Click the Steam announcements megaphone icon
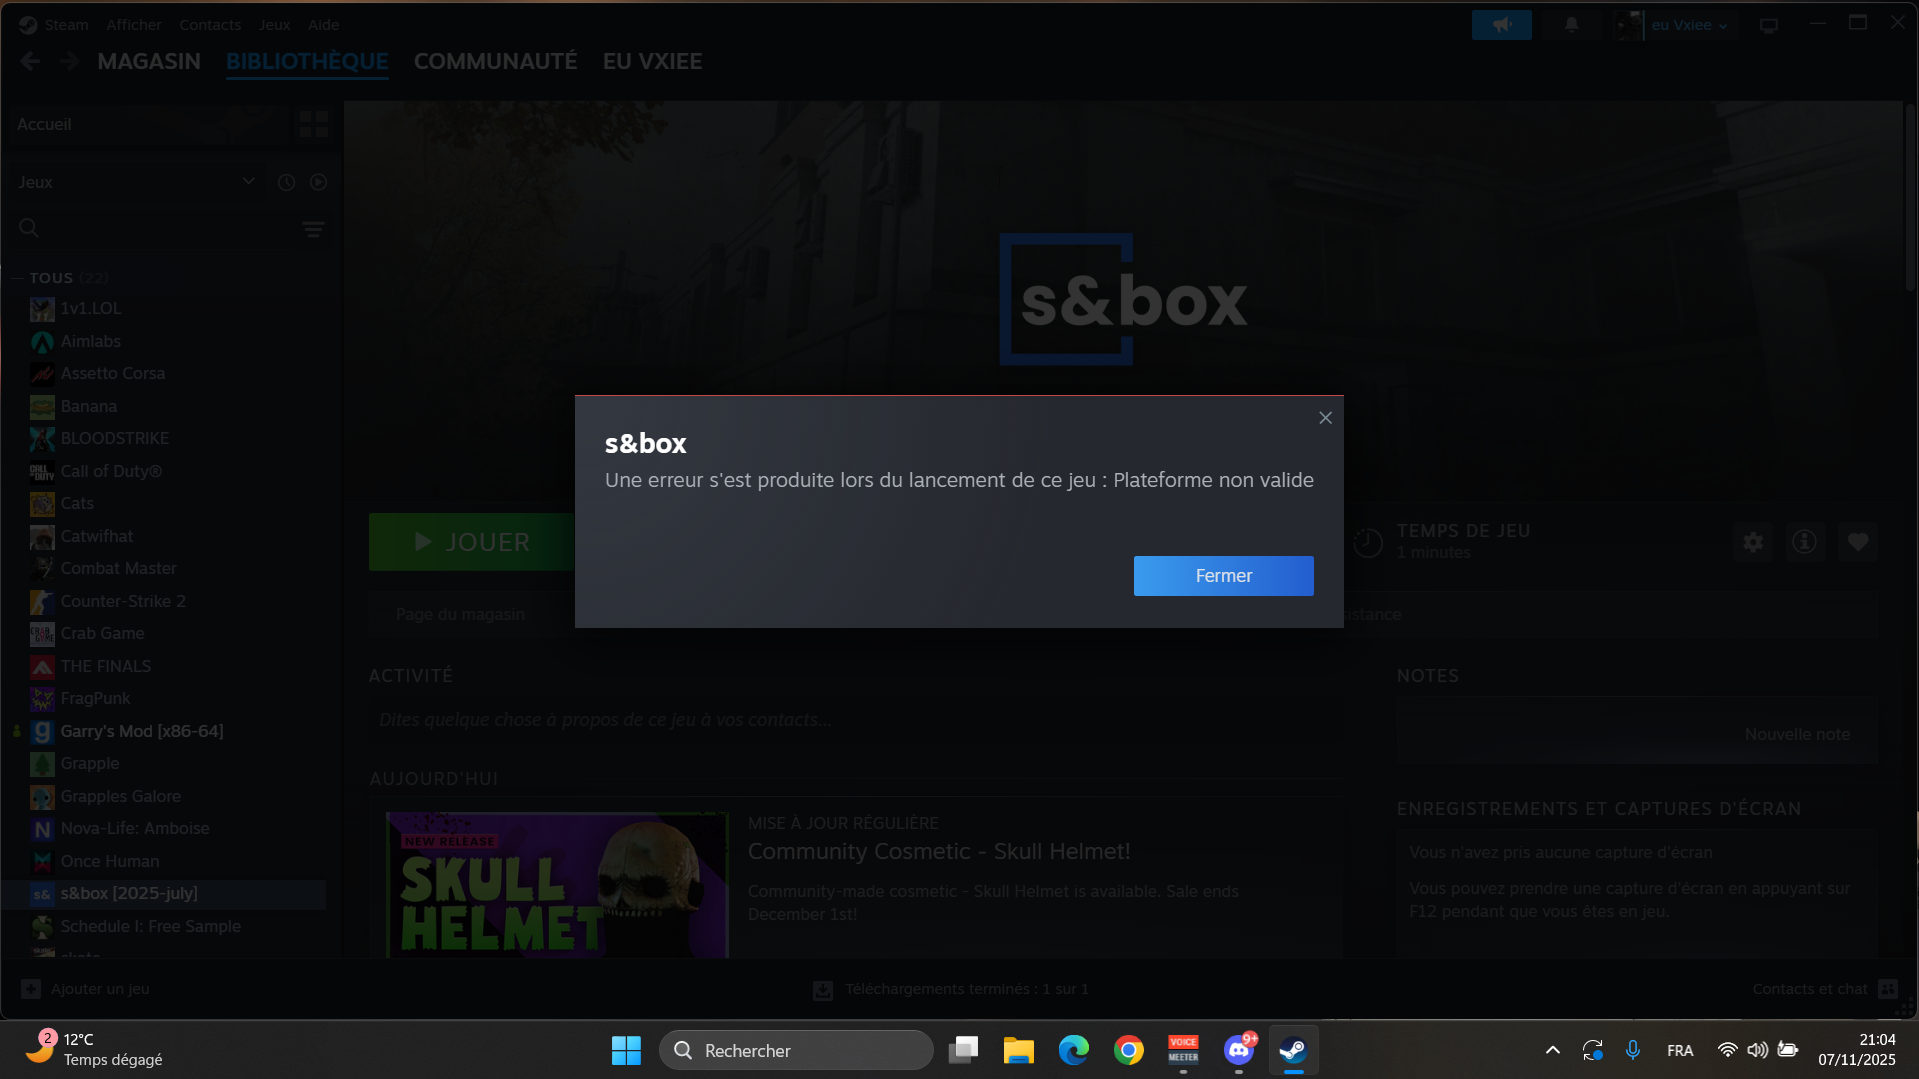 tap(1501, 25)
